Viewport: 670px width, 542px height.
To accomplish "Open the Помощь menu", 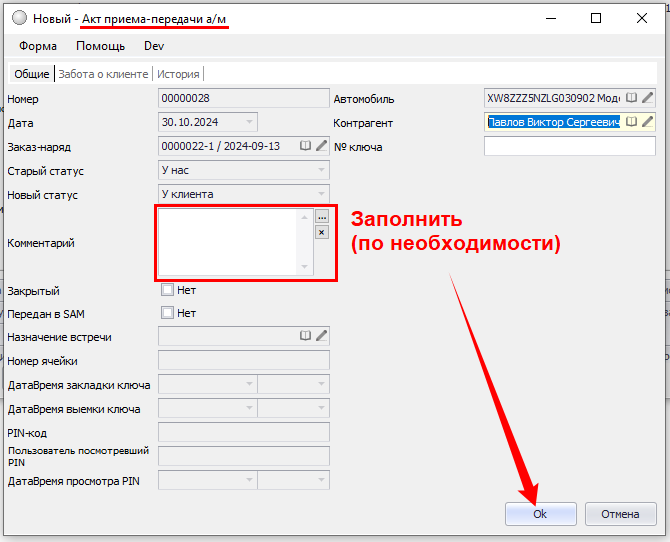I will (101, 46).
